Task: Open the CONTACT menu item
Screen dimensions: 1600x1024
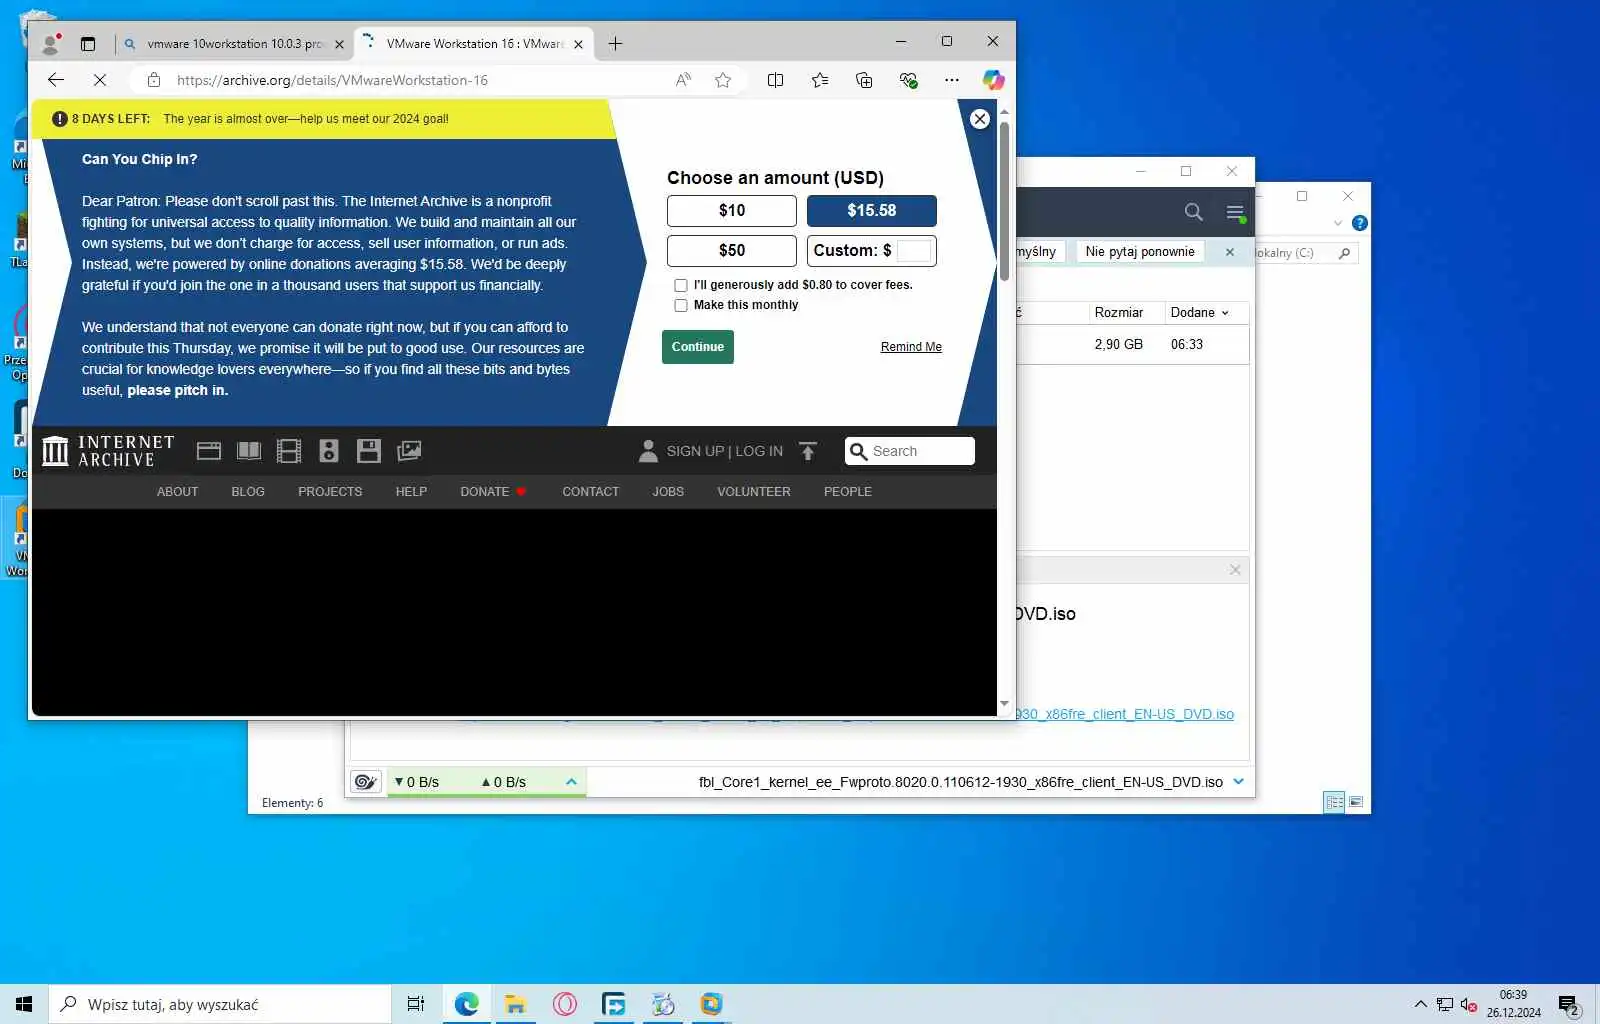Action: click(590, 492)
